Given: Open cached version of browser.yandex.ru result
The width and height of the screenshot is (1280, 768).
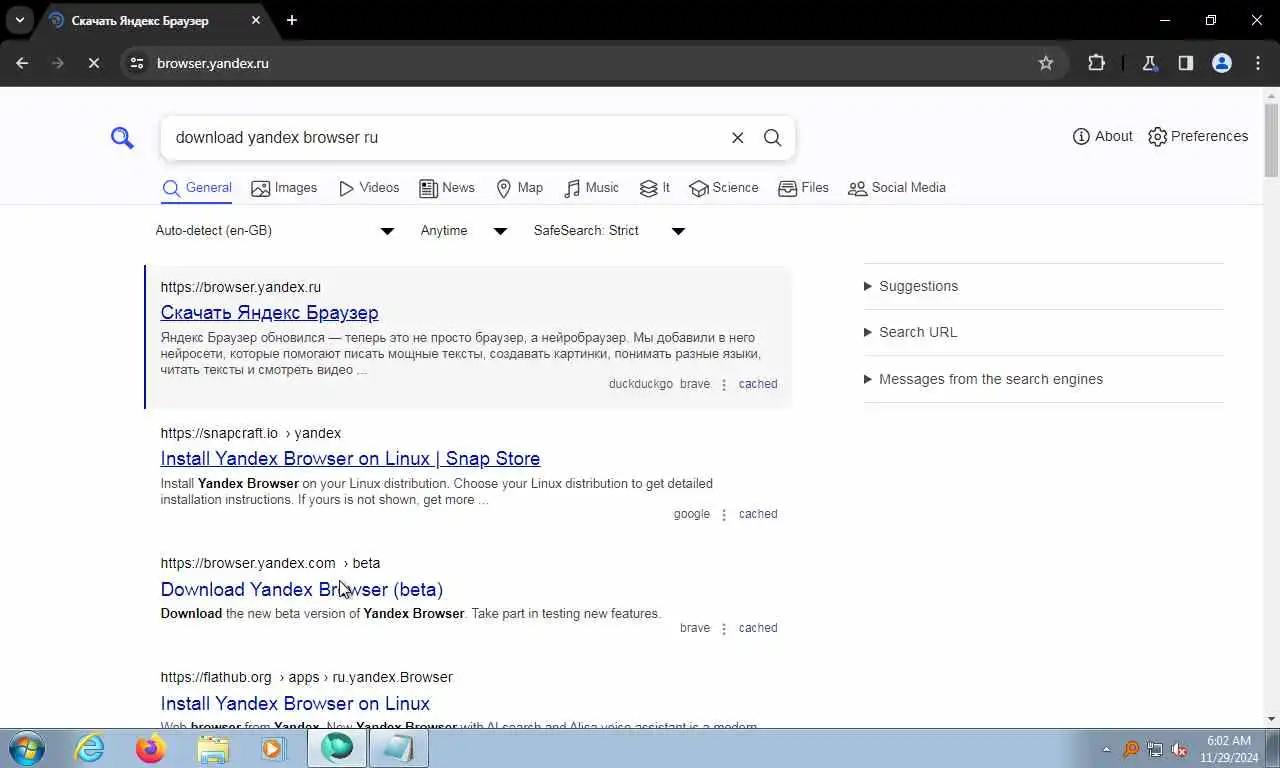Looking at the screenshot, I should (758, 384).
